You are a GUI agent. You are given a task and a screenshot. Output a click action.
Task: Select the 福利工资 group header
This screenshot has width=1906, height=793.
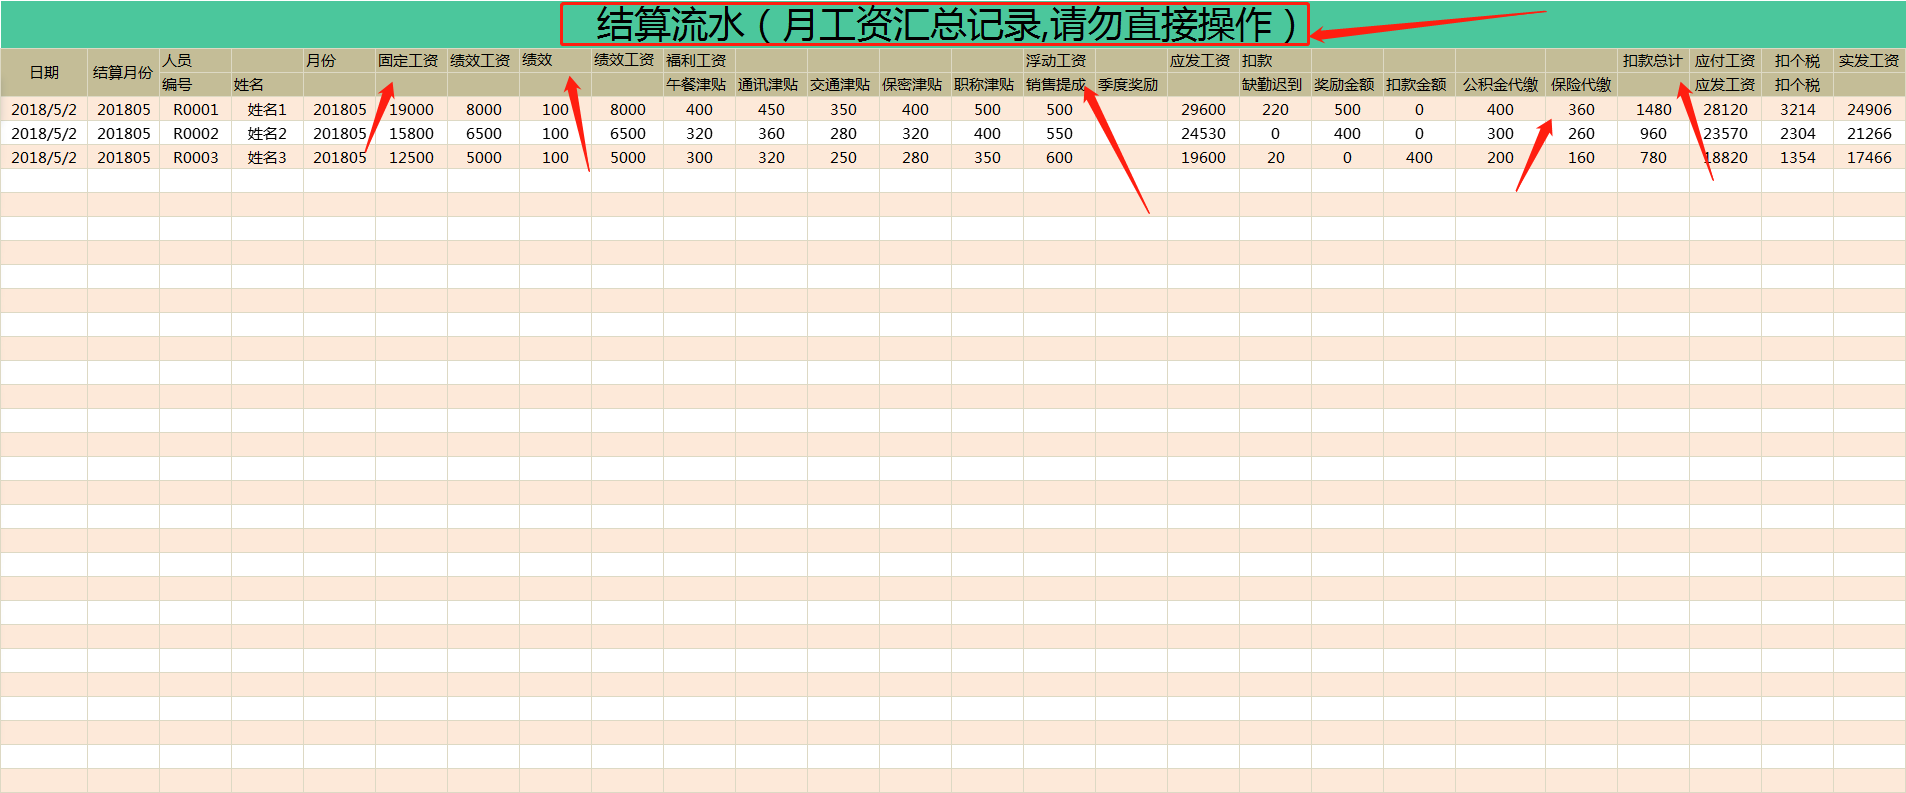(699, 61)
